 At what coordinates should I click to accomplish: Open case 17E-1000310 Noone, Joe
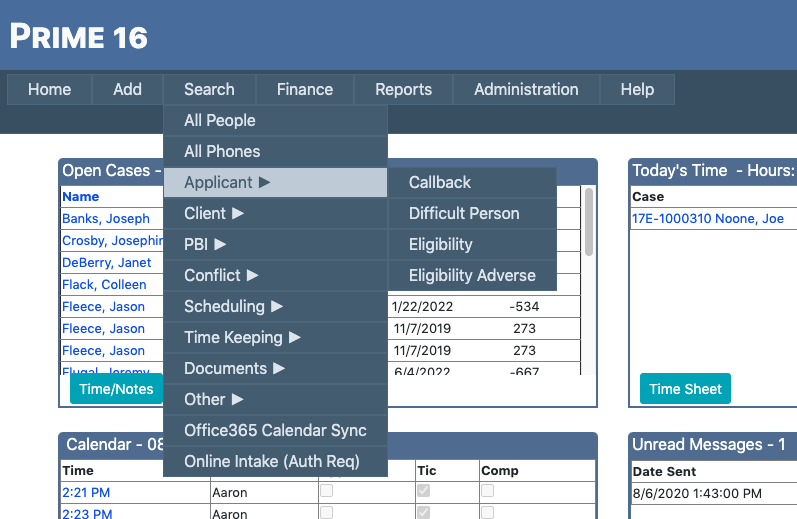(x=708, y=219)
